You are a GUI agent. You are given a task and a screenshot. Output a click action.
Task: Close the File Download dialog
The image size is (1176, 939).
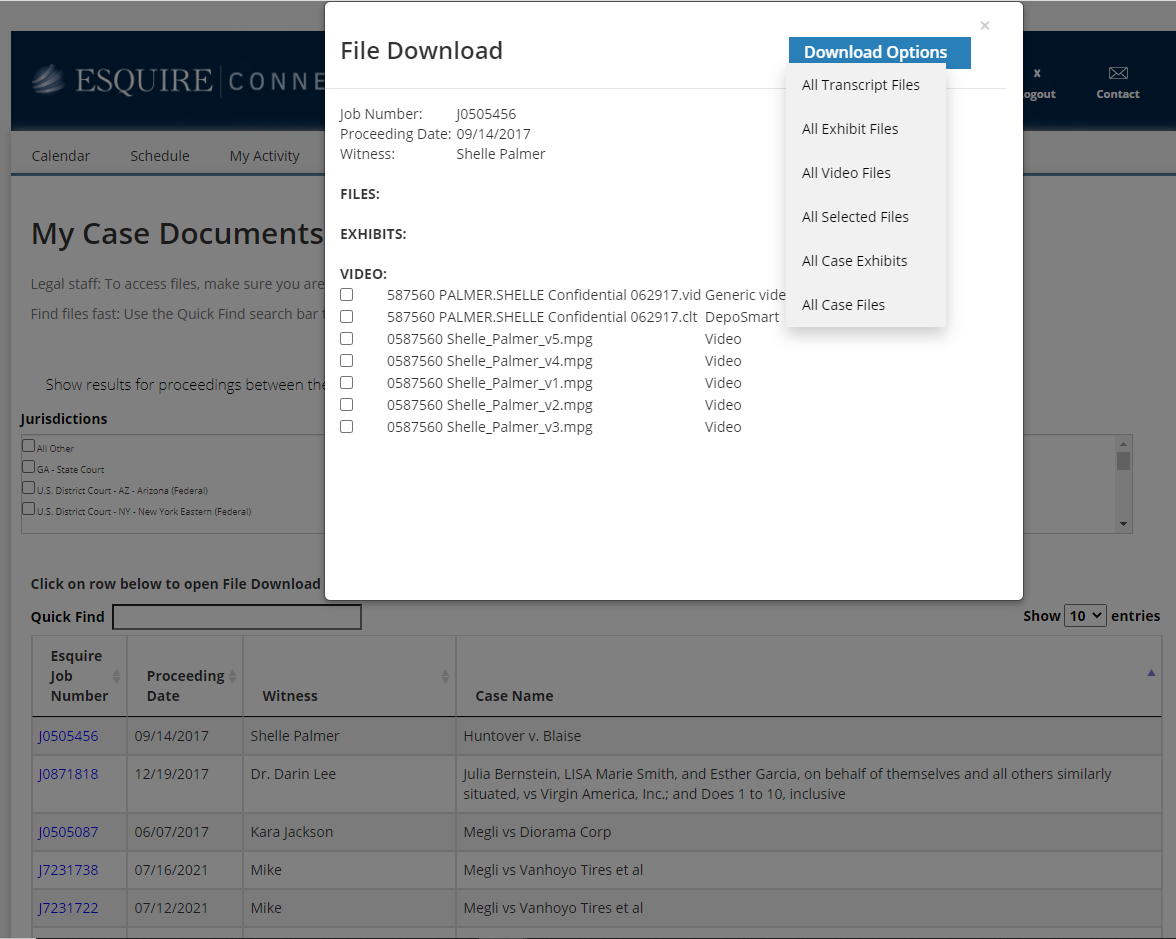point(984,26)
